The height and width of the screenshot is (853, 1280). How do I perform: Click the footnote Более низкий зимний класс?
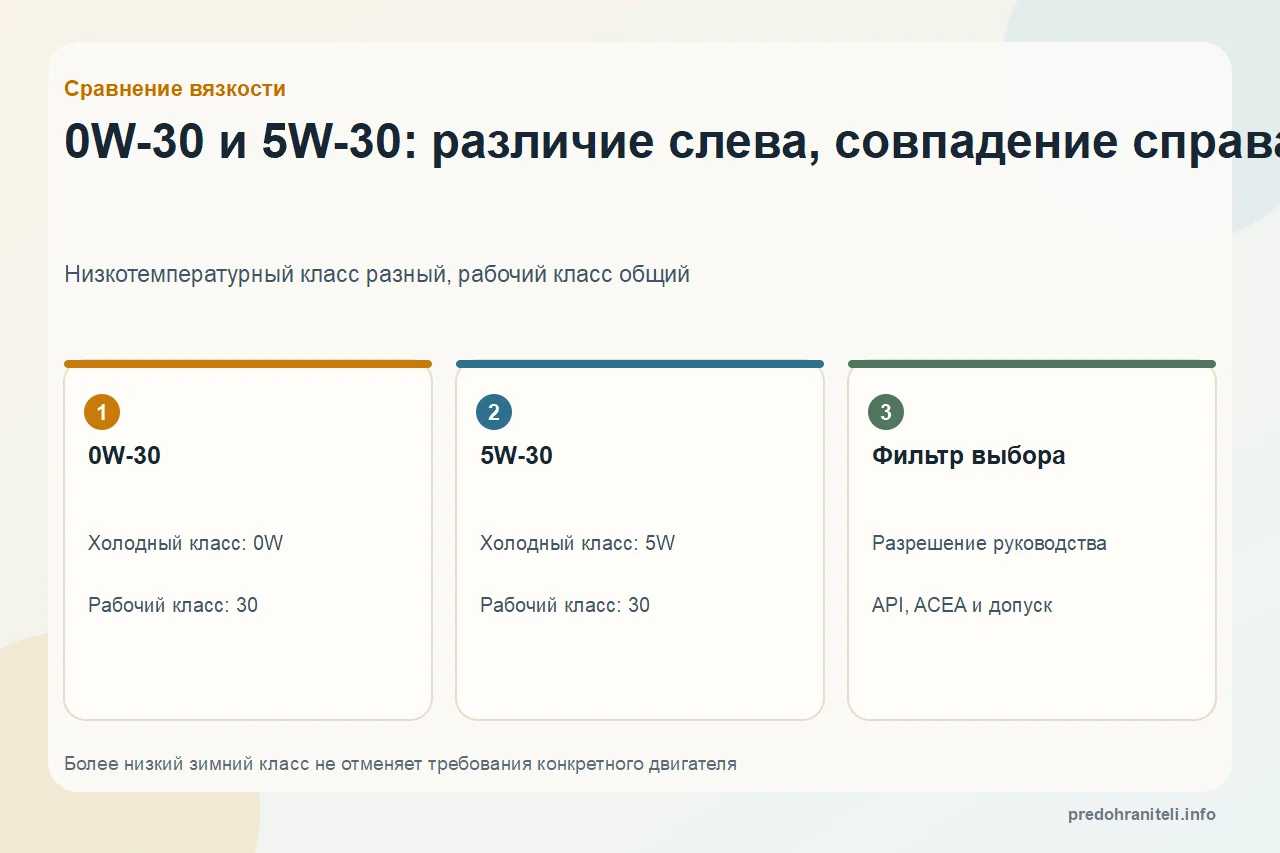[x=400, y=764]
